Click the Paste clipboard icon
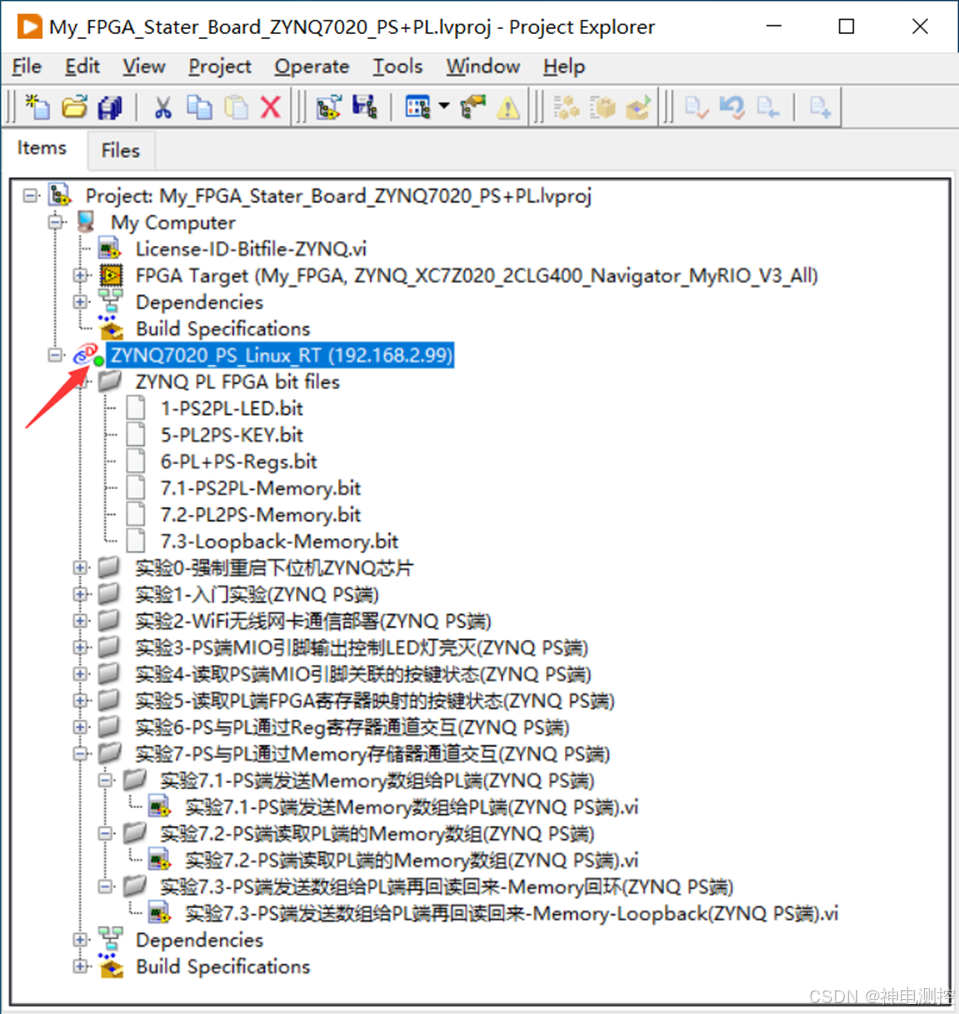 (236, 107)
